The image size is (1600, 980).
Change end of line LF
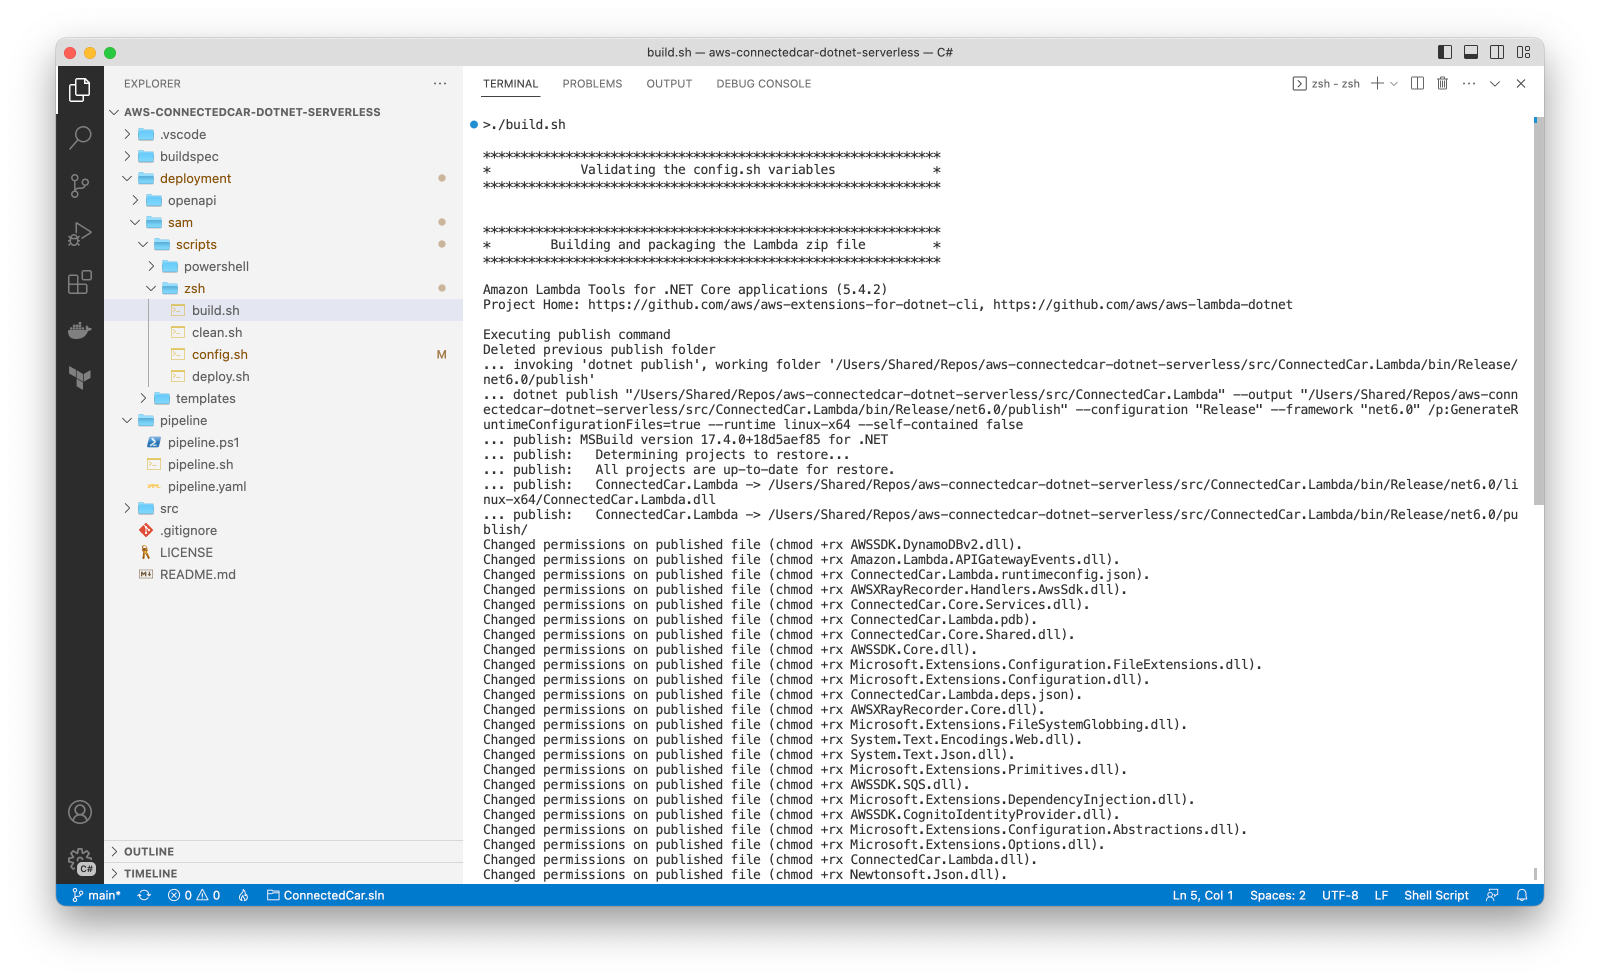coord(1381,895)
